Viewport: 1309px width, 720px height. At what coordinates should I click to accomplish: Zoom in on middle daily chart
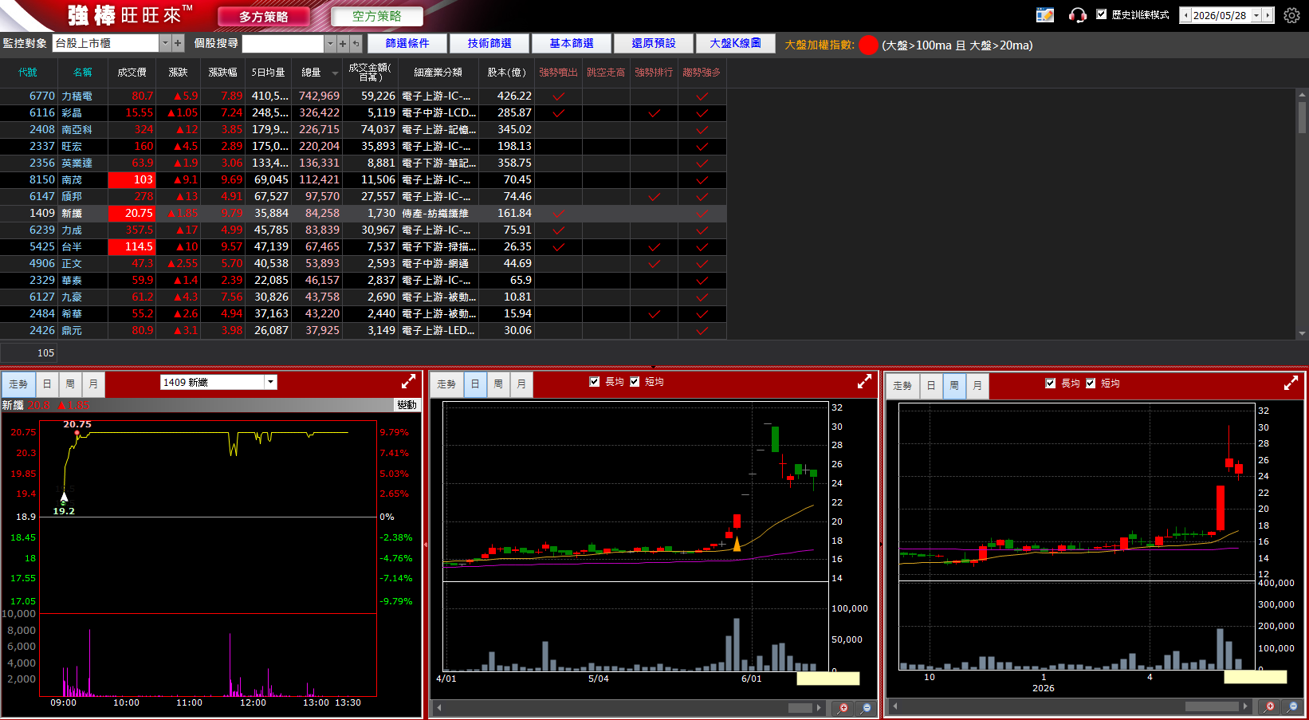(x=843, y=708)
